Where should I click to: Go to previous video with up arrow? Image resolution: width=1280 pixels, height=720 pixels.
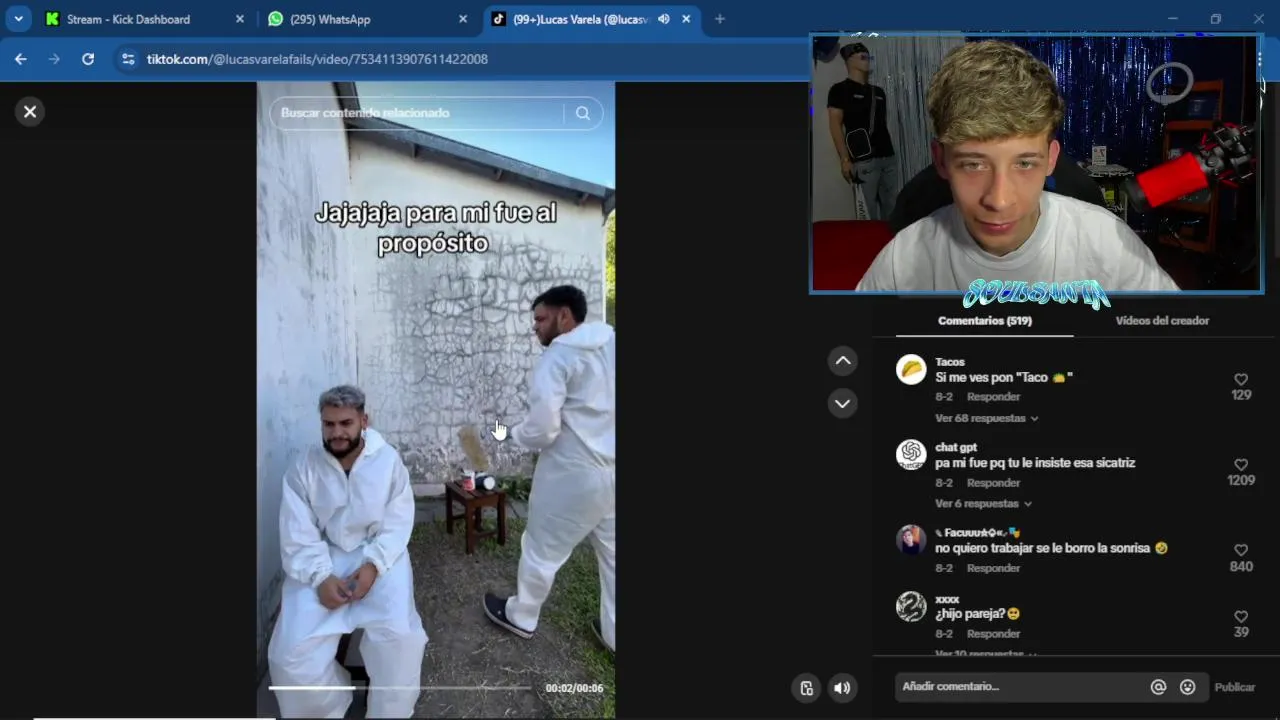click(x=843, y=361)
